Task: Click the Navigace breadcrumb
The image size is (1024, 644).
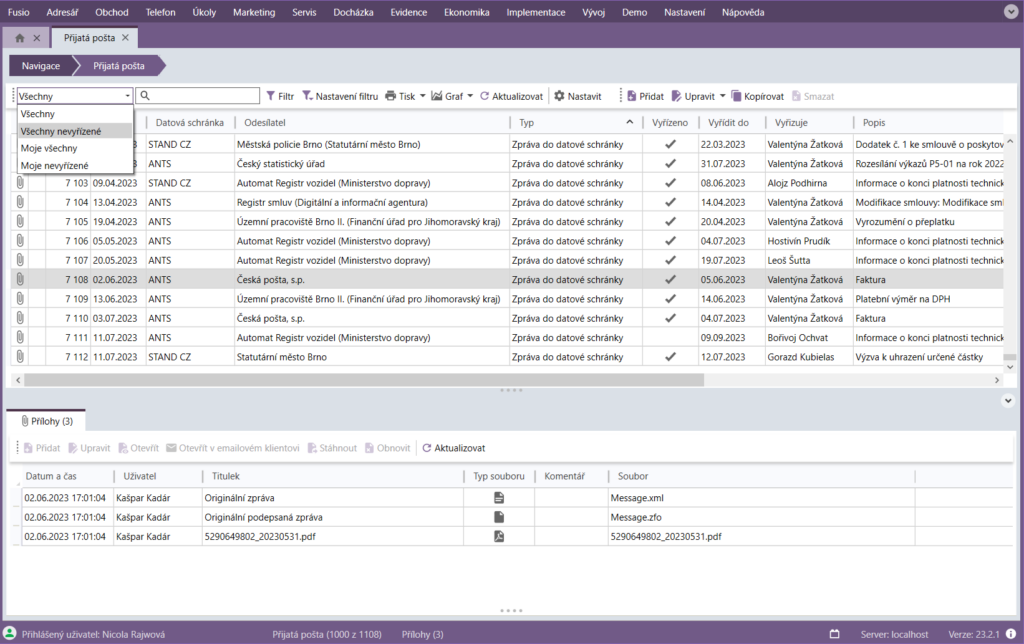Action: (42, 66)
